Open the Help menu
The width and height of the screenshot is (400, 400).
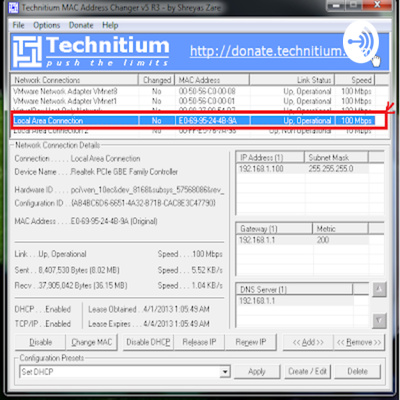click(110, 25)
